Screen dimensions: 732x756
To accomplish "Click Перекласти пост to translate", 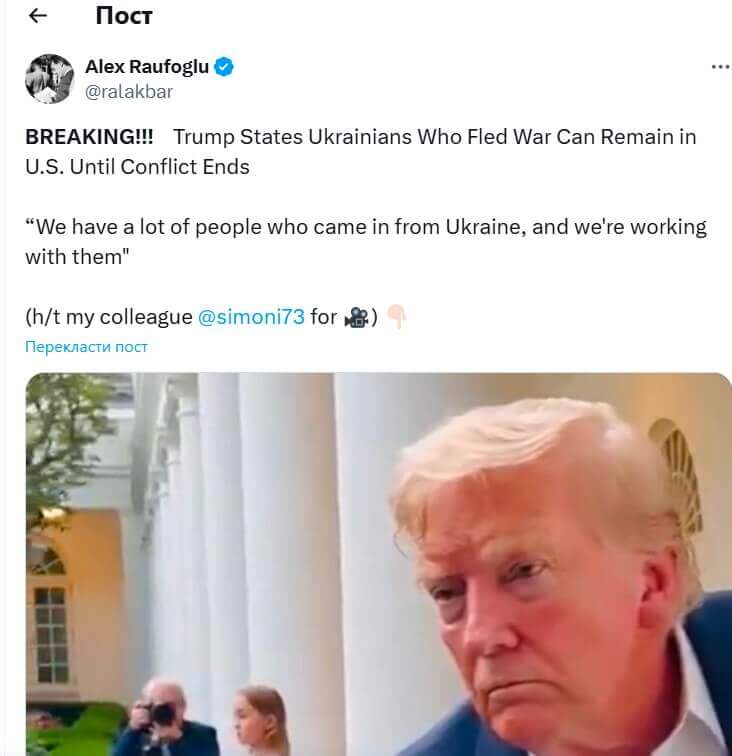I will coord(86,347).
